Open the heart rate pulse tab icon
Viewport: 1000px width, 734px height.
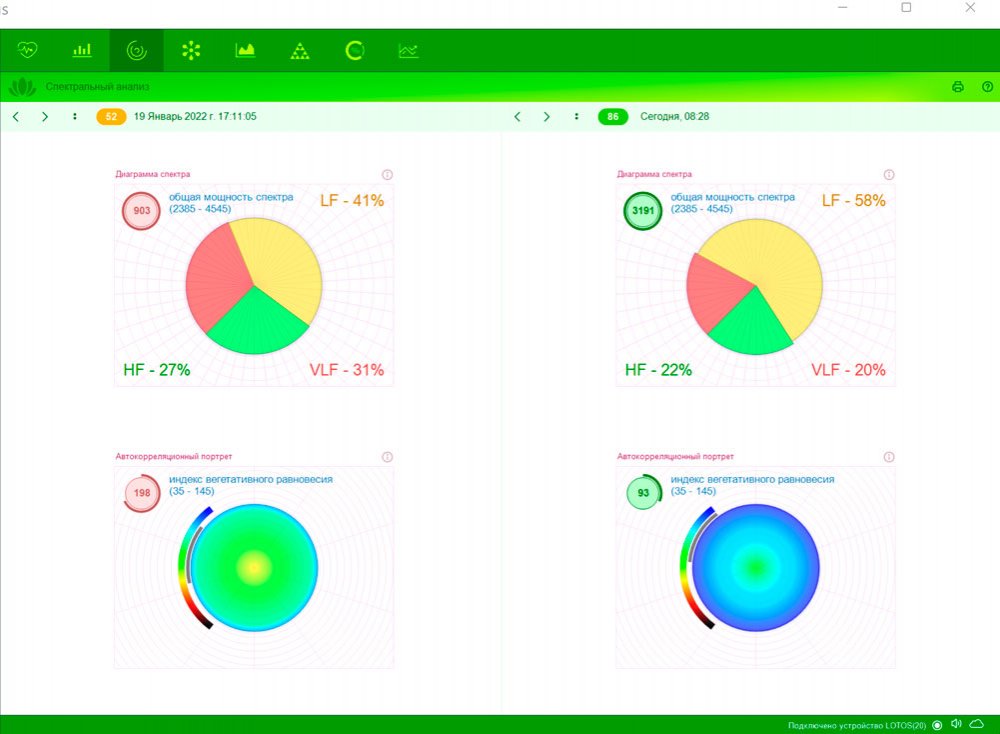[27, 50]
